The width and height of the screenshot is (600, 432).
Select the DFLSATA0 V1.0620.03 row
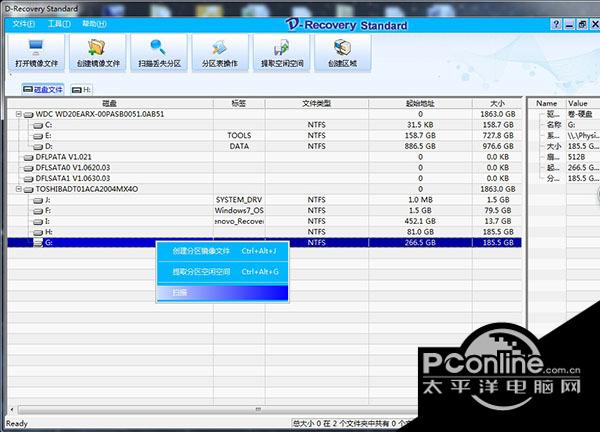264,168
